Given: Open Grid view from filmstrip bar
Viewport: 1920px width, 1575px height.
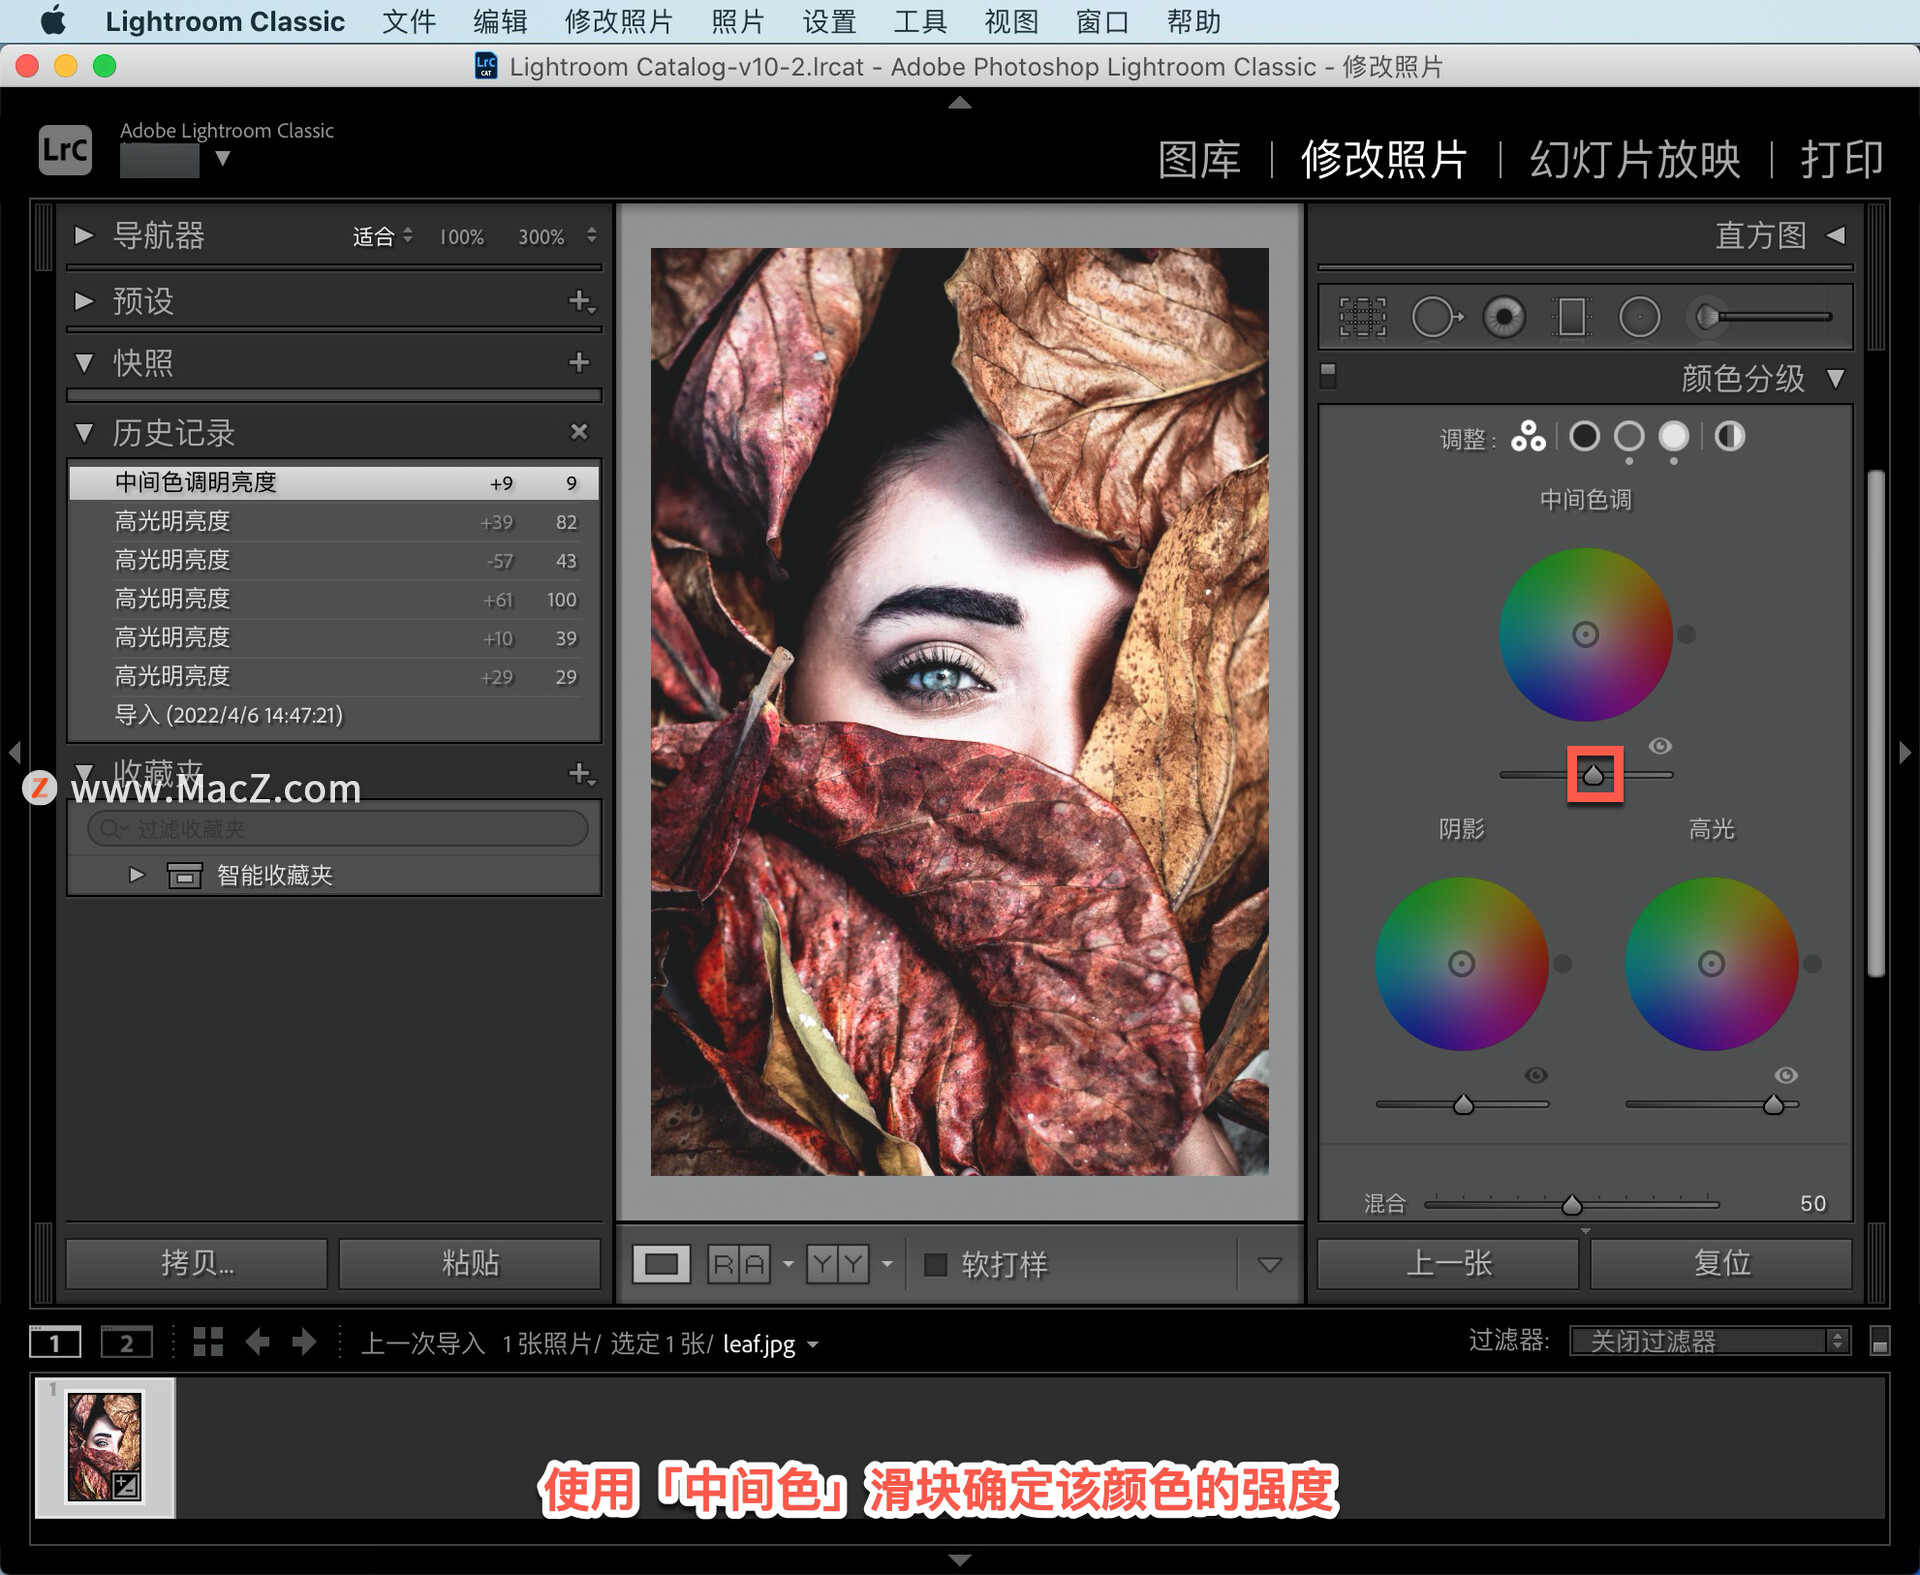Looking at the screenshot, I should tap(208, 1342).
